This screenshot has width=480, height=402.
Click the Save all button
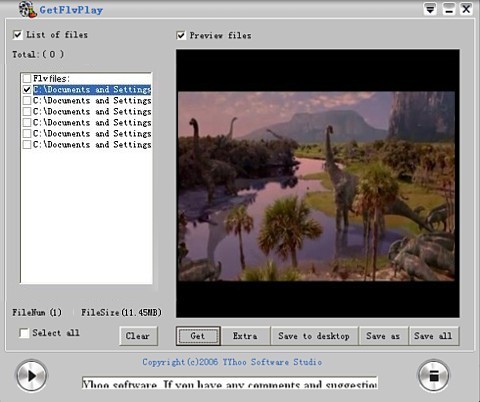pos(434,336)
